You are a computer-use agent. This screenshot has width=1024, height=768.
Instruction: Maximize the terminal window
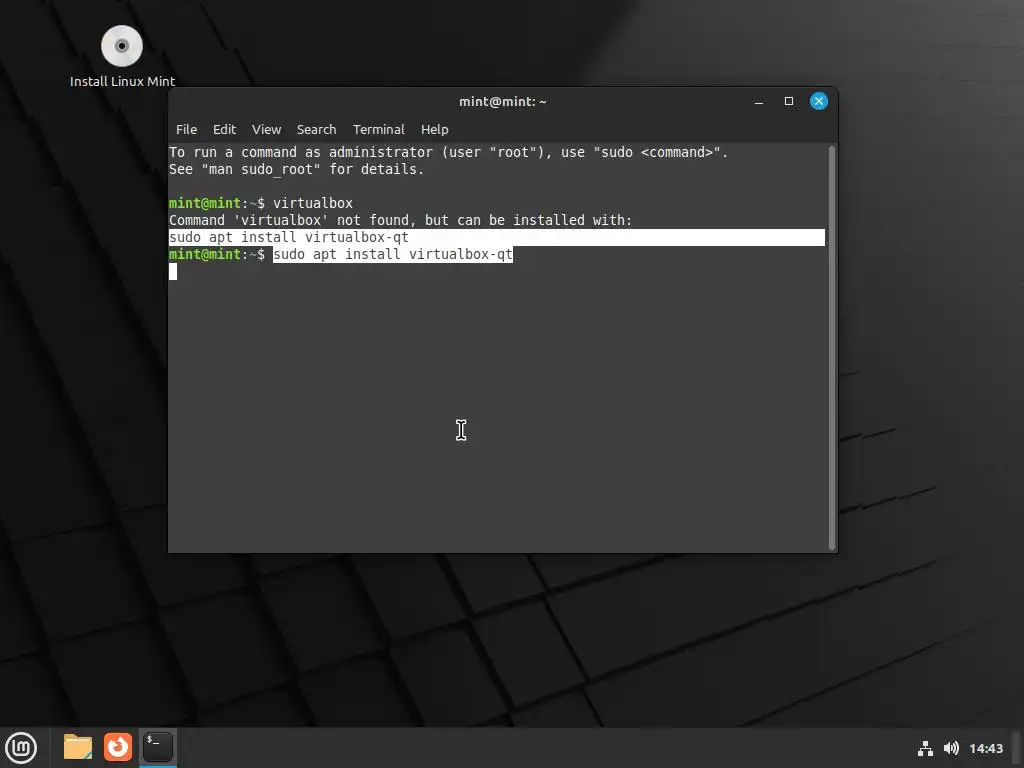click(x=789, y=101)
